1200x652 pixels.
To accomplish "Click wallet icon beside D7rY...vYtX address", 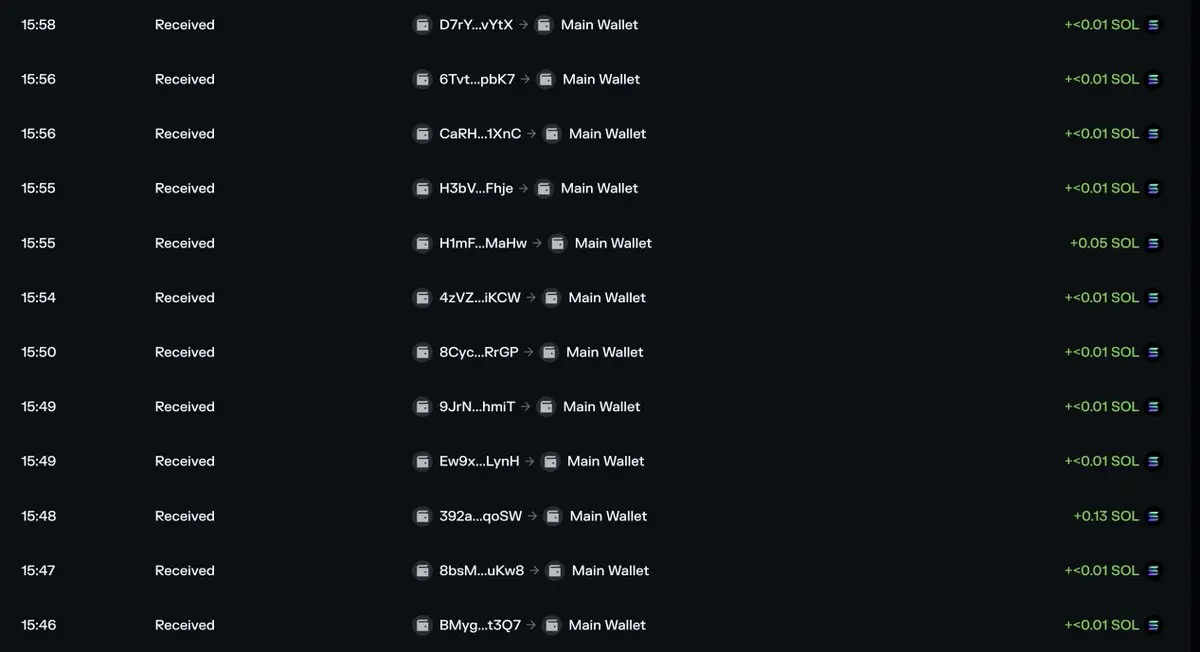I will (423, 25).
